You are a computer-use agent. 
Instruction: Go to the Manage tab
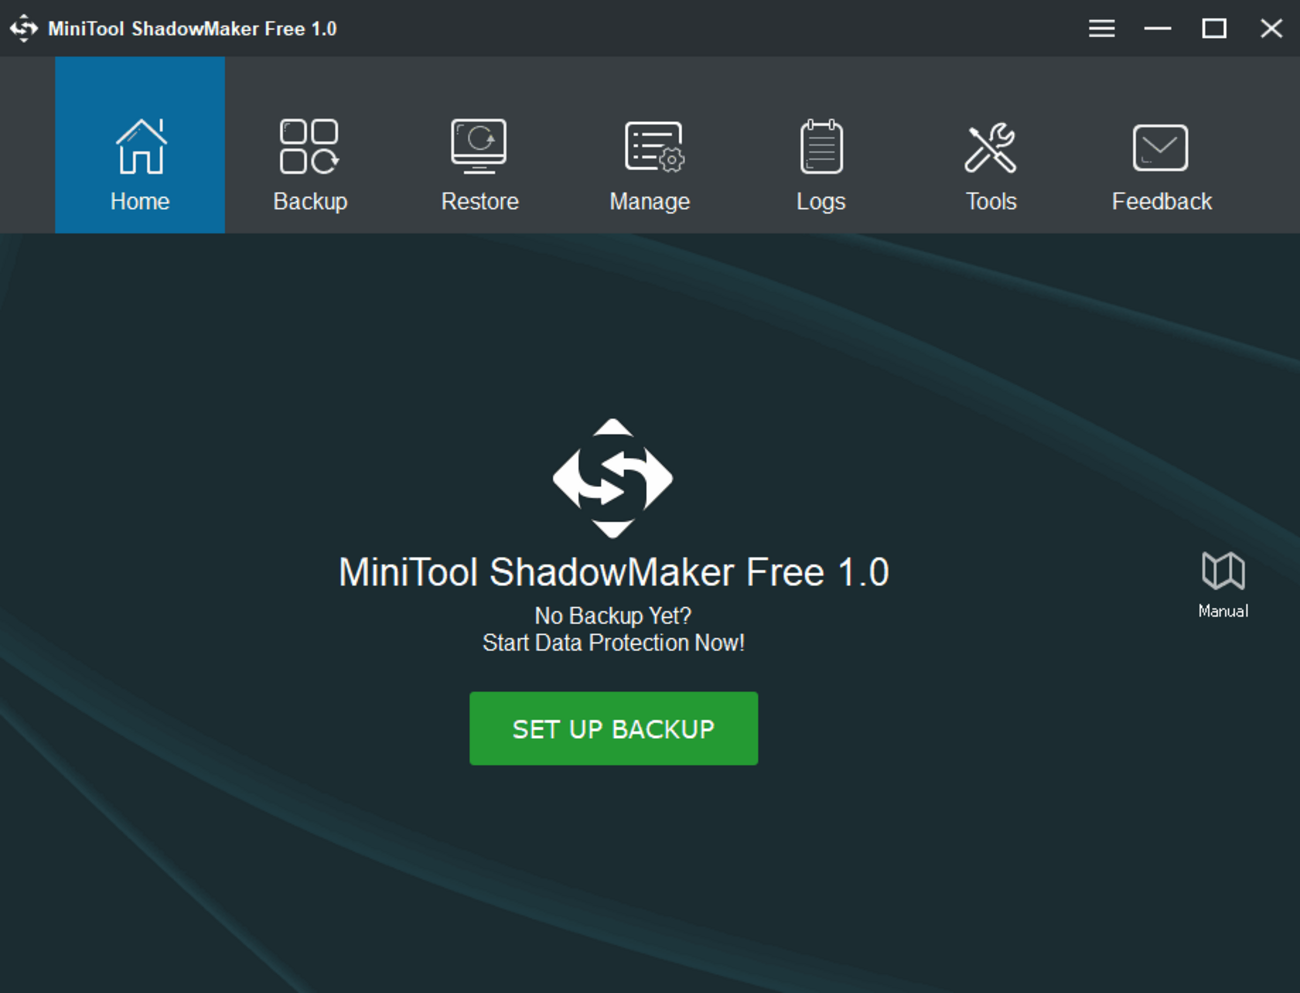(650, 145)
